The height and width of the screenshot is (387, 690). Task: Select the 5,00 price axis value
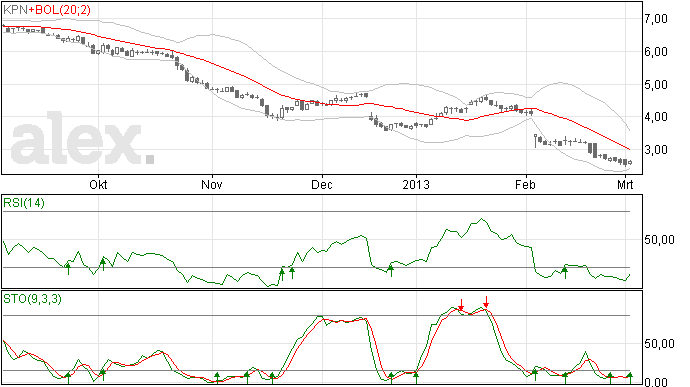pyautogui.click(x=656, y=85)
